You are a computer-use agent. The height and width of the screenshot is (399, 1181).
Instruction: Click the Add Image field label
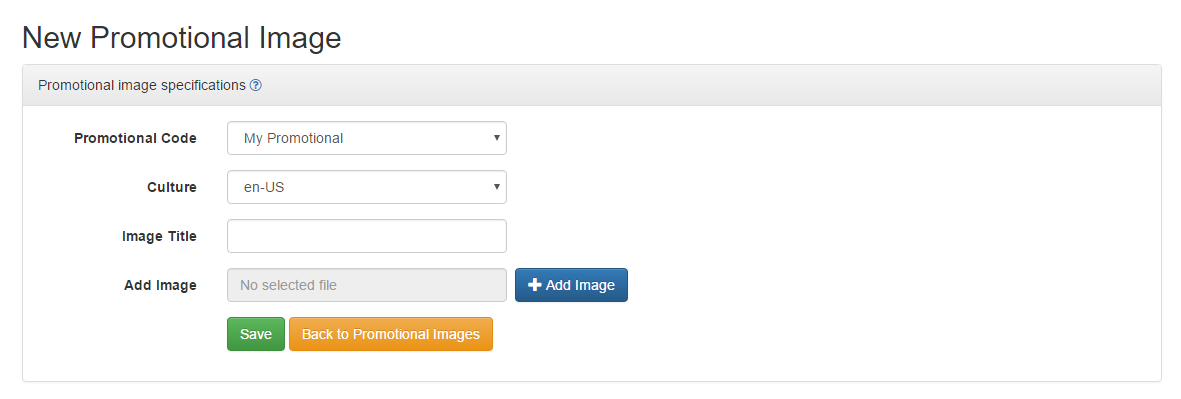(160, 285)
